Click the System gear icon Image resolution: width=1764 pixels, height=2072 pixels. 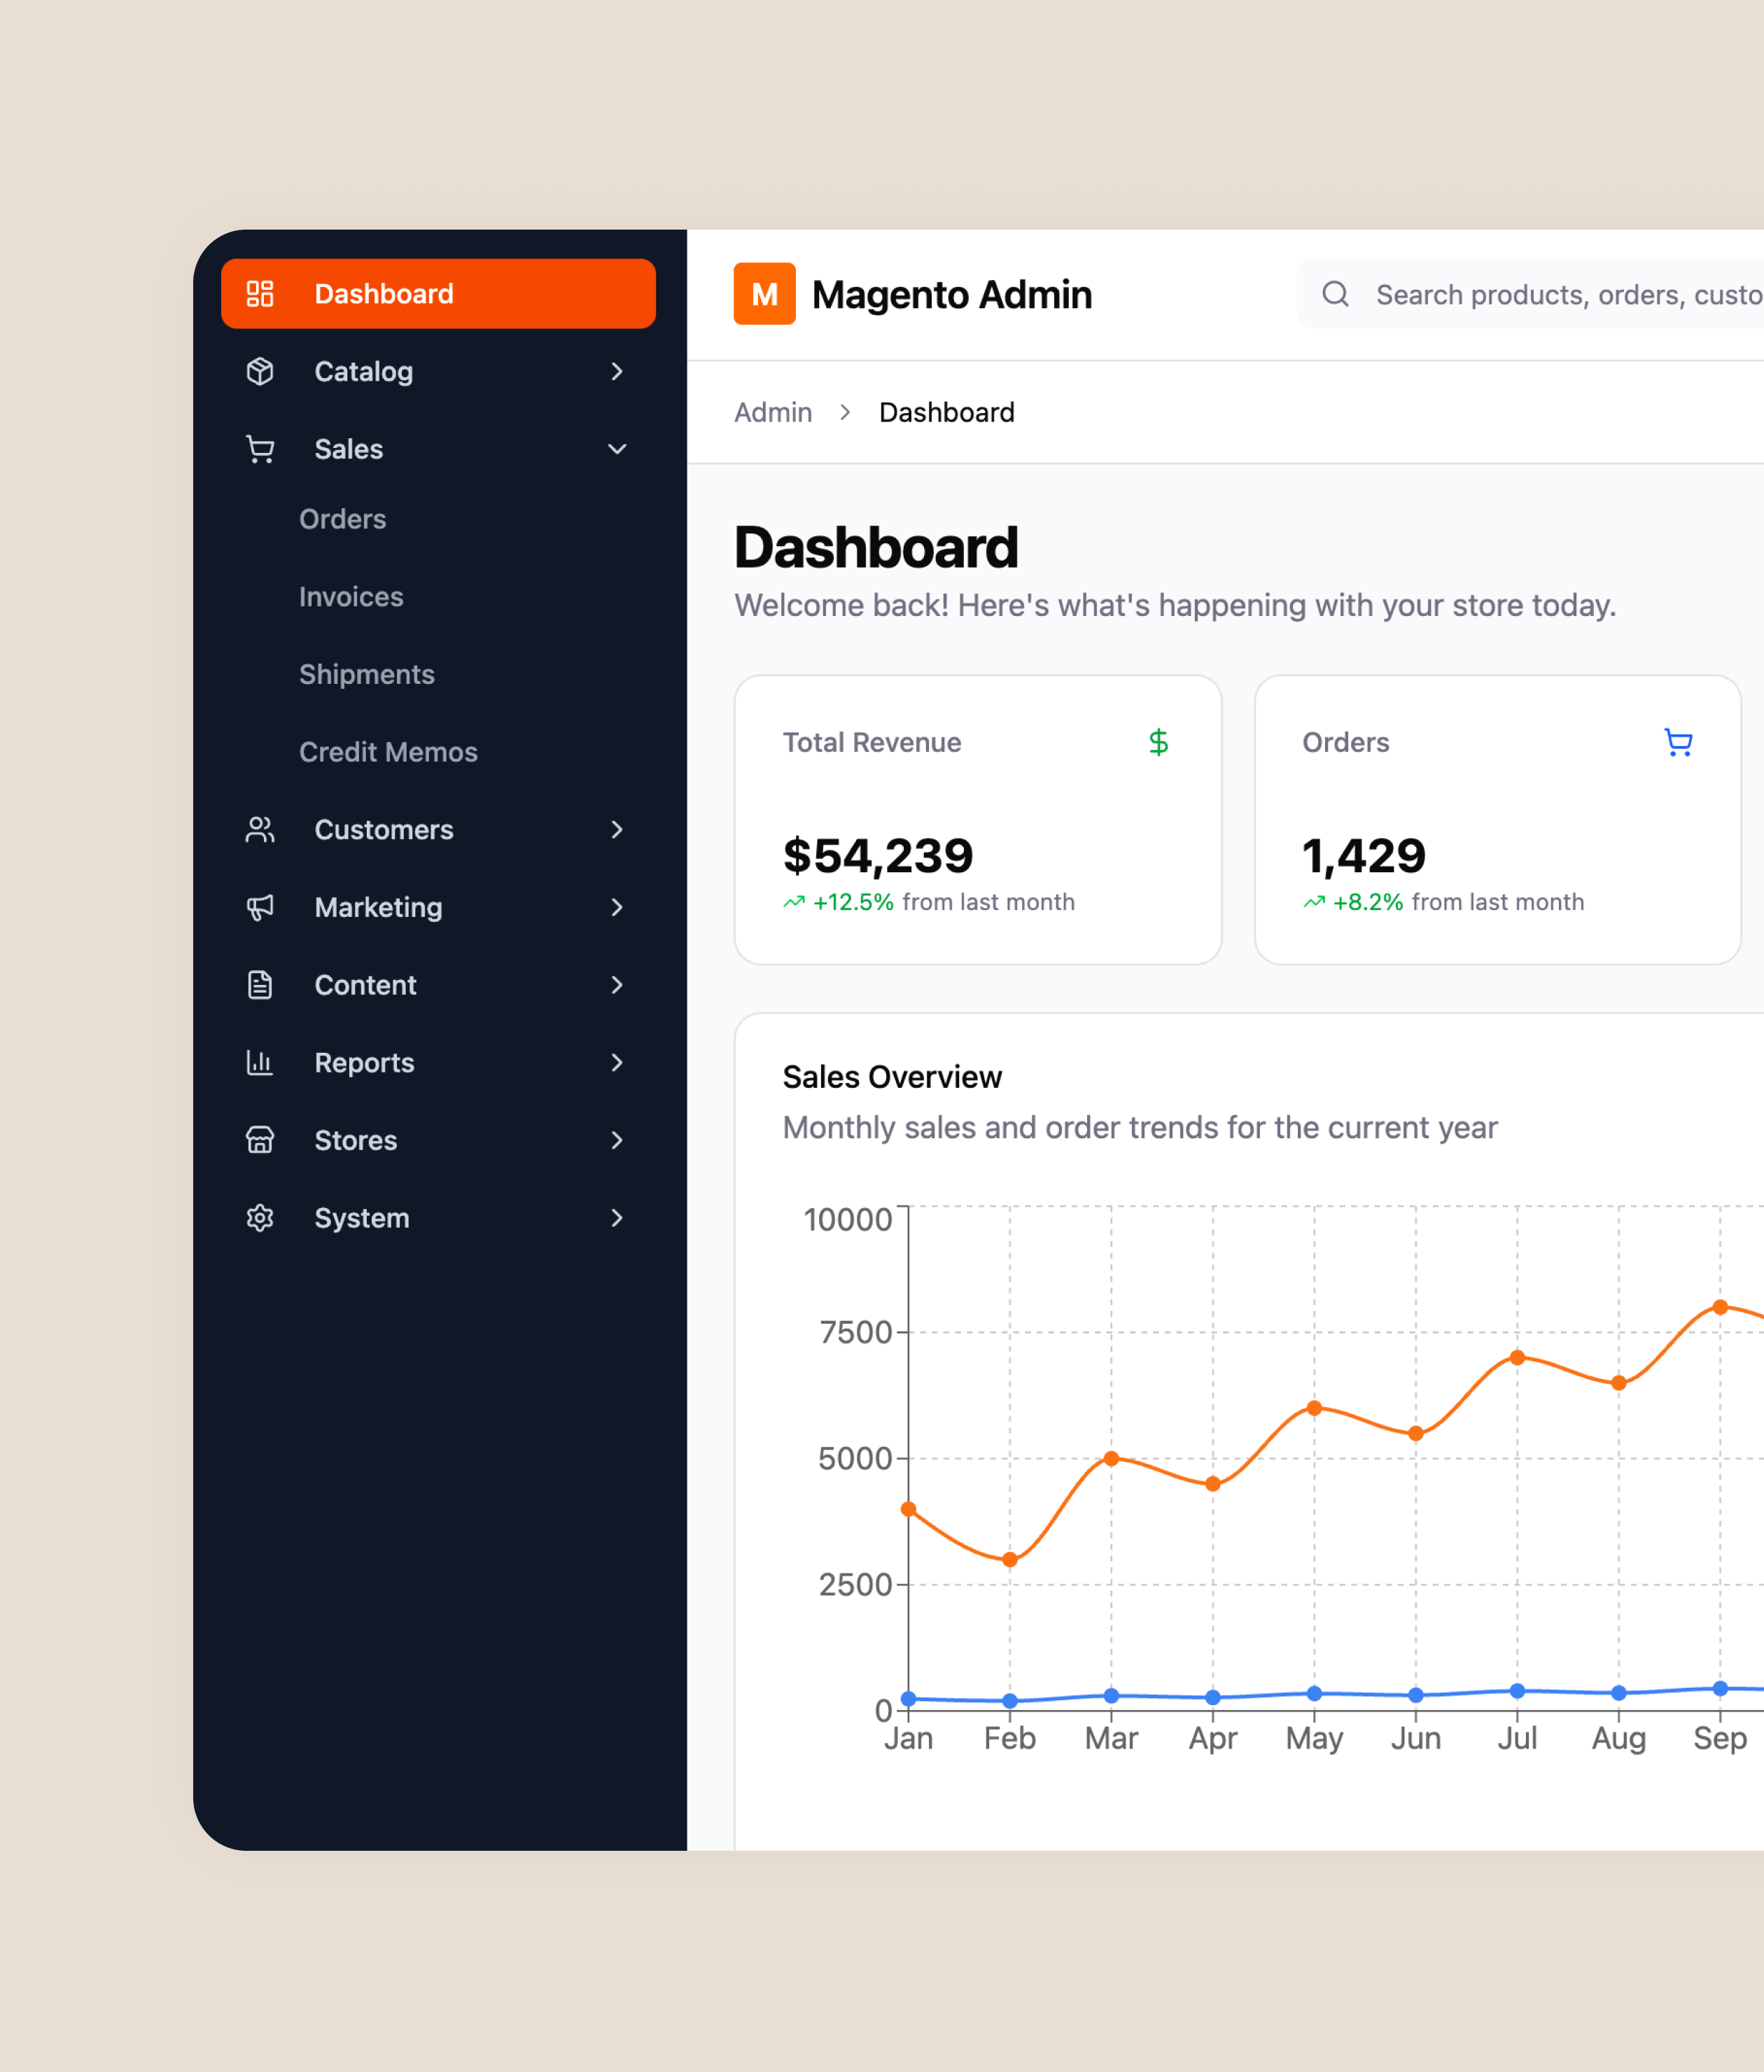coord(260,1218)
